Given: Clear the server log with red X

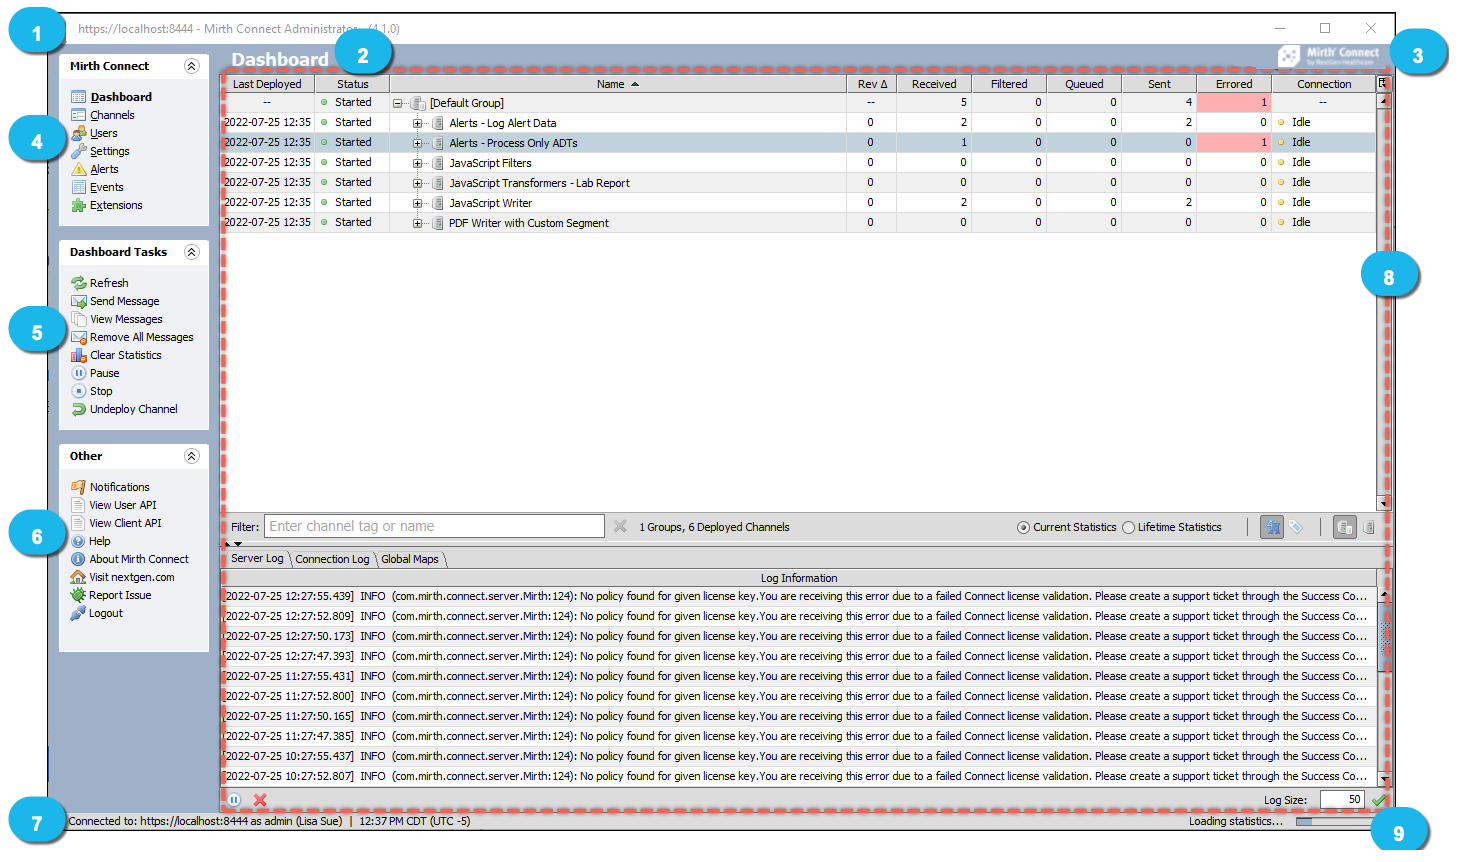Looking at the screenshot, I should click(260, 800).
